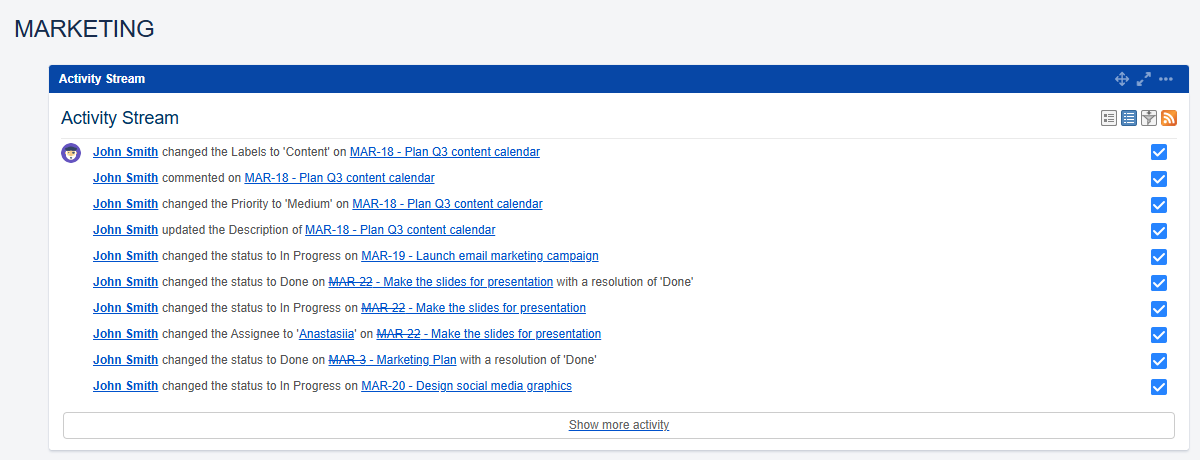Toggle checkbox on MAR-3 Marketing Plan row
Image resolution: width=1200 pixels, height=460 pixels.
coord(1159,360)
